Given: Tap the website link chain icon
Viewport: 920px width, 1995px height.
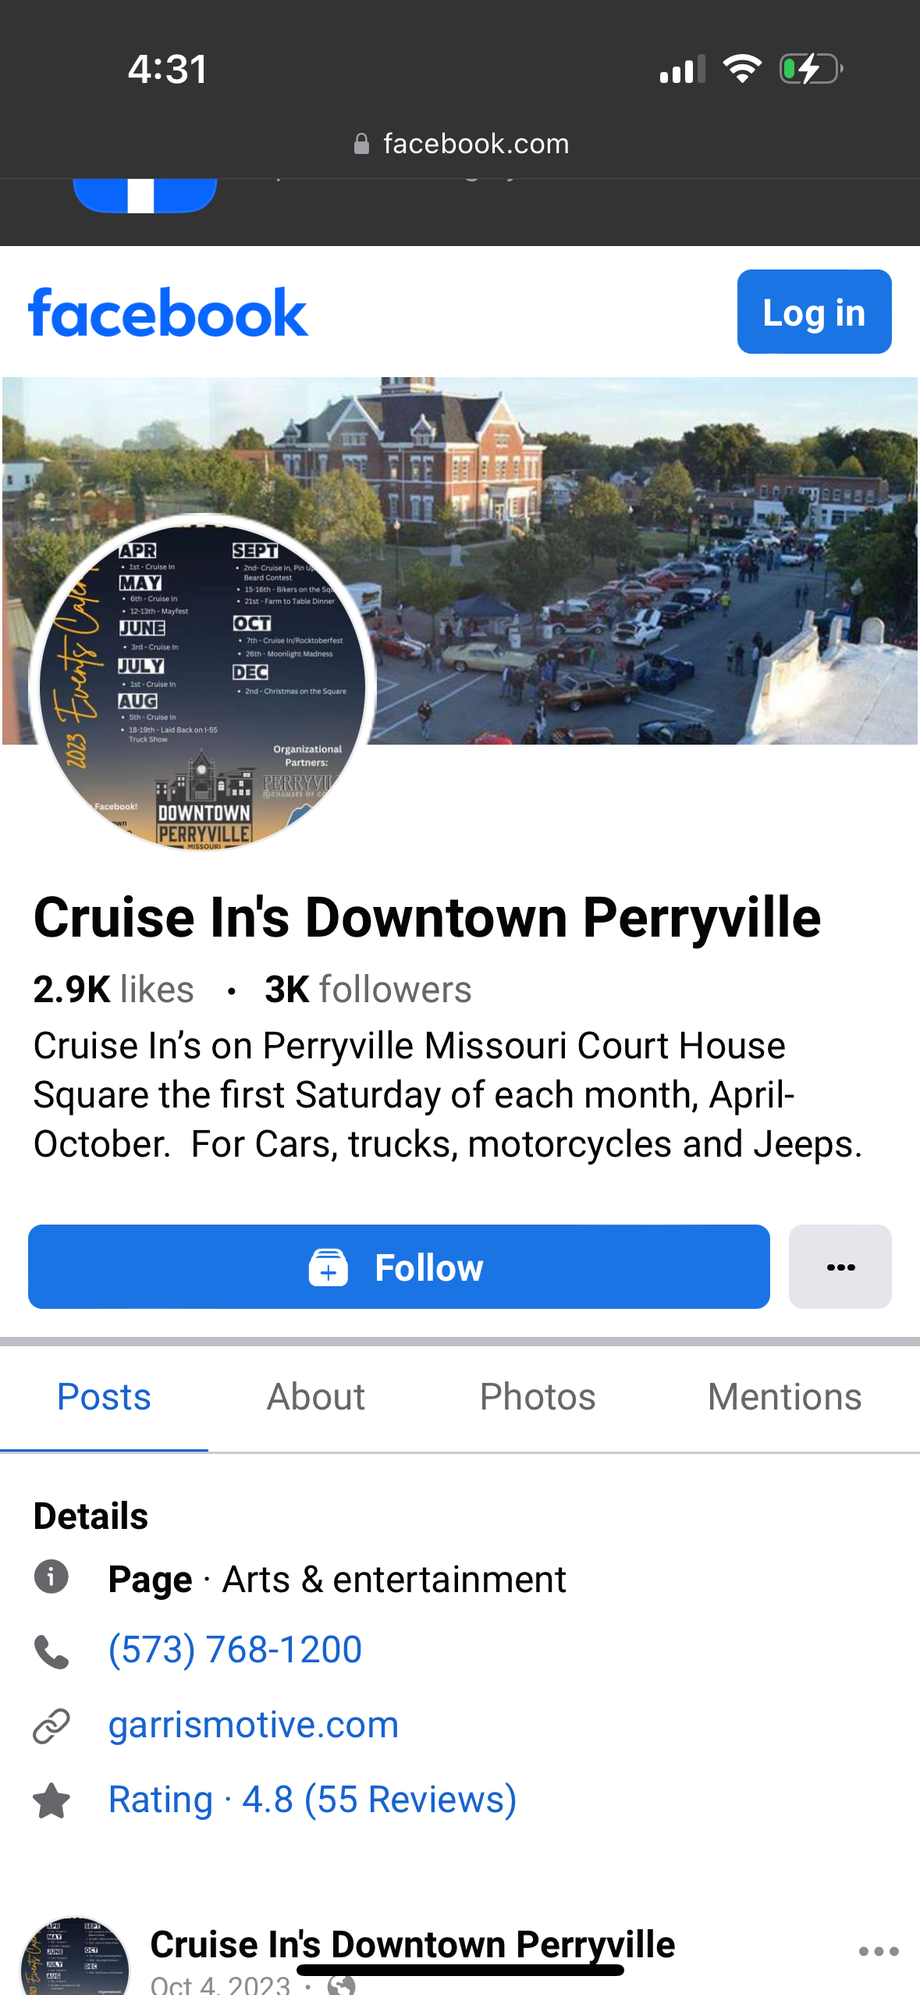Looking at the screenshot, I should click(x=51, y=1726).
